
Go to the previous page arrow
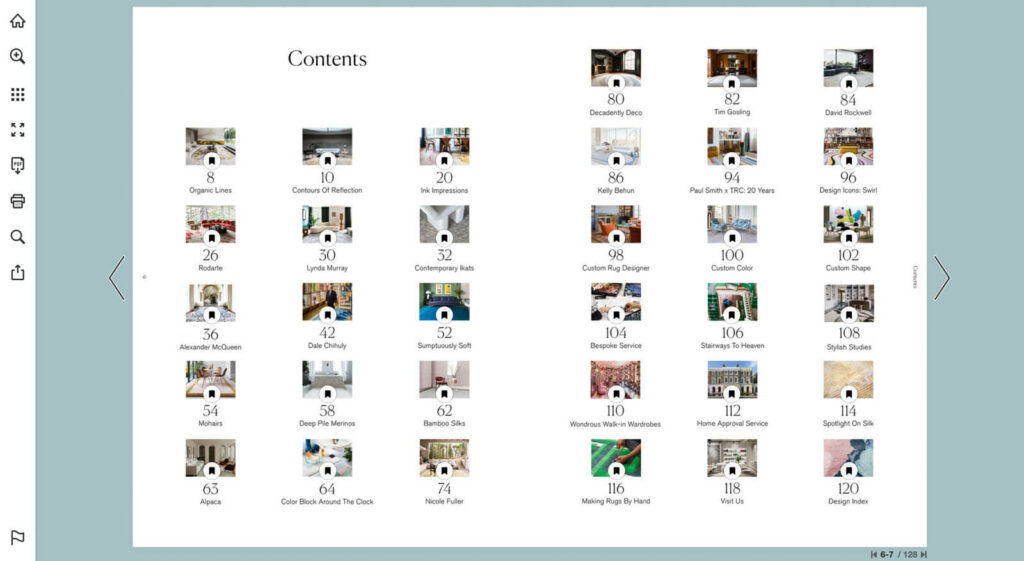117,278
